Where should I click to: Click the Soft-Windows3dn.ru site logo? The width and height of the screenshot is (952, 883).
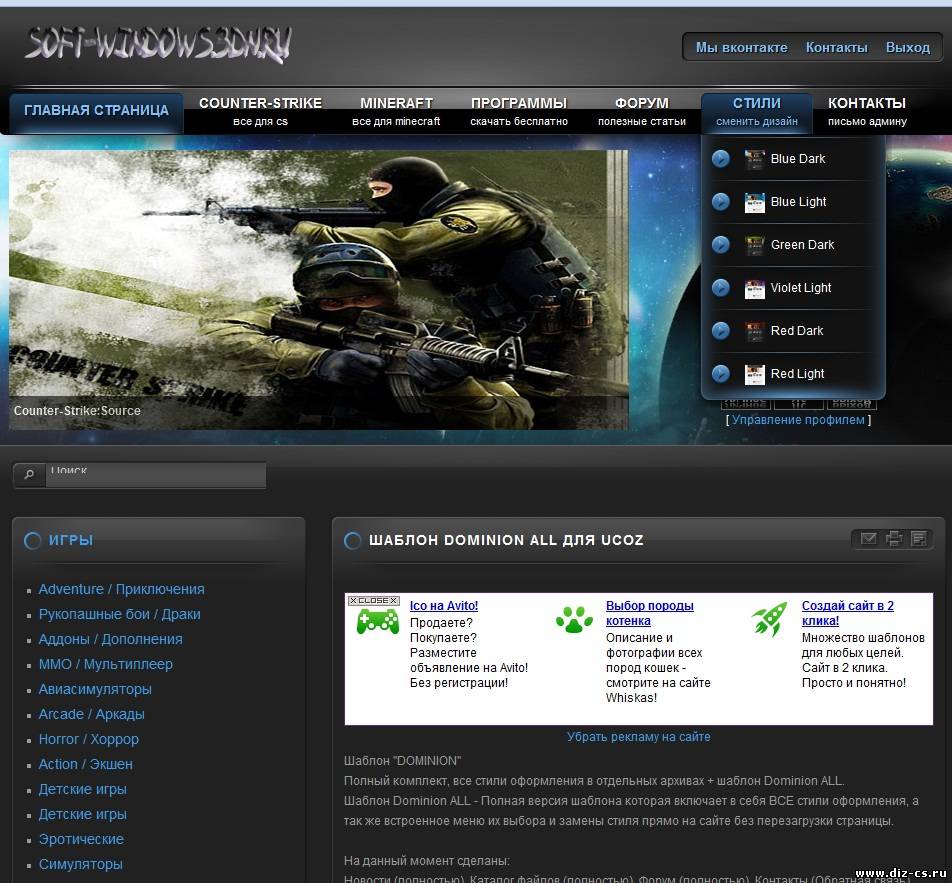click(x=158, y=44)
